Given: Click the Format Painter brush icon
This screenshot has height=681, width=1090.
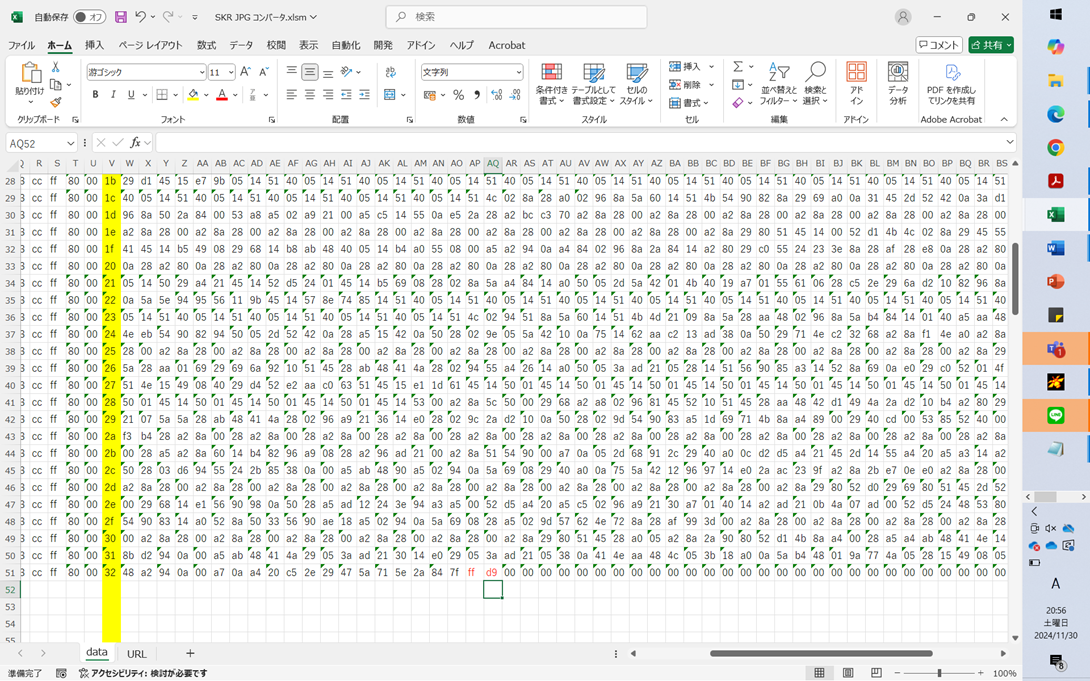Looking at the screenshot, I should pyautogui.click(x=56, y=102).
